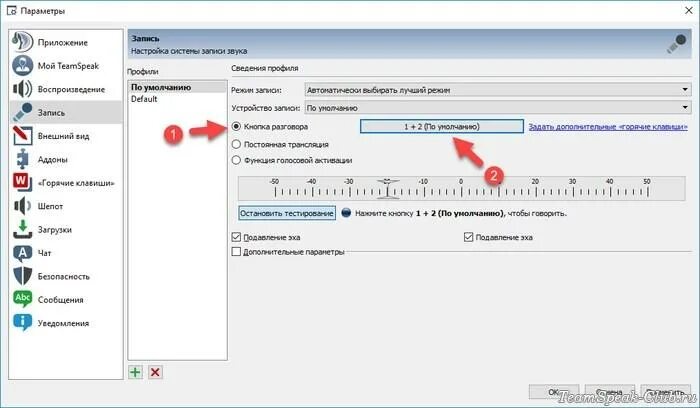The width and height of the screenshot is (700, 408).
Task: Open the Режим записи dropdown
Action: click(498, 90)
